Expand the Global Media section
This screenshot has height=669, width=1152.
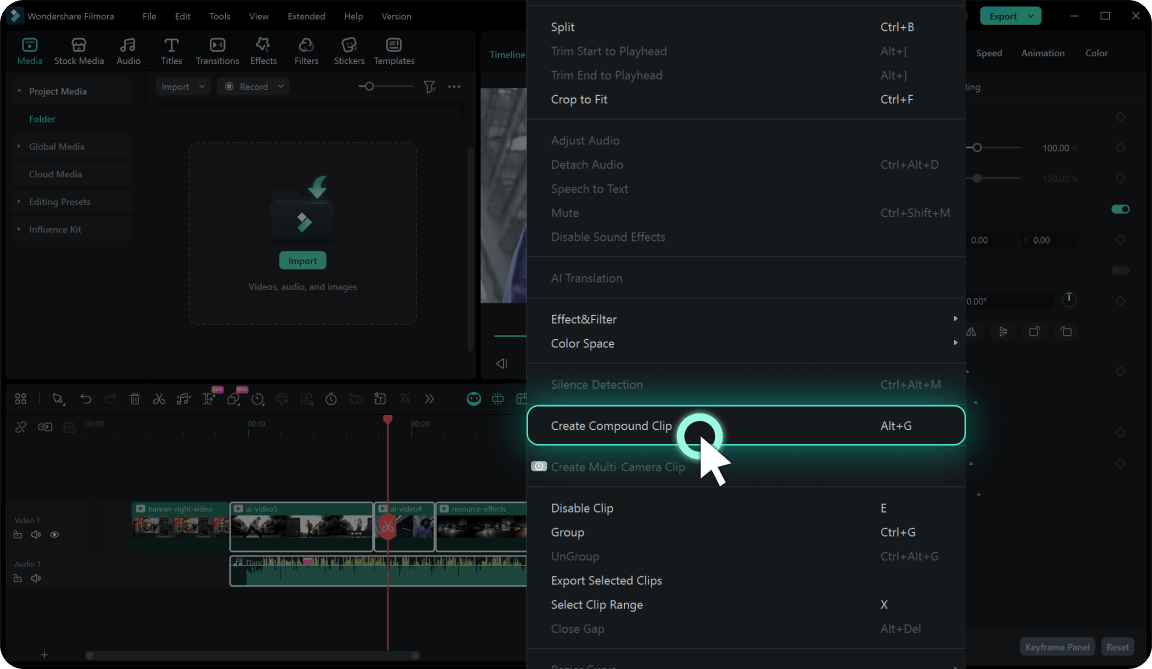point(18,146)
